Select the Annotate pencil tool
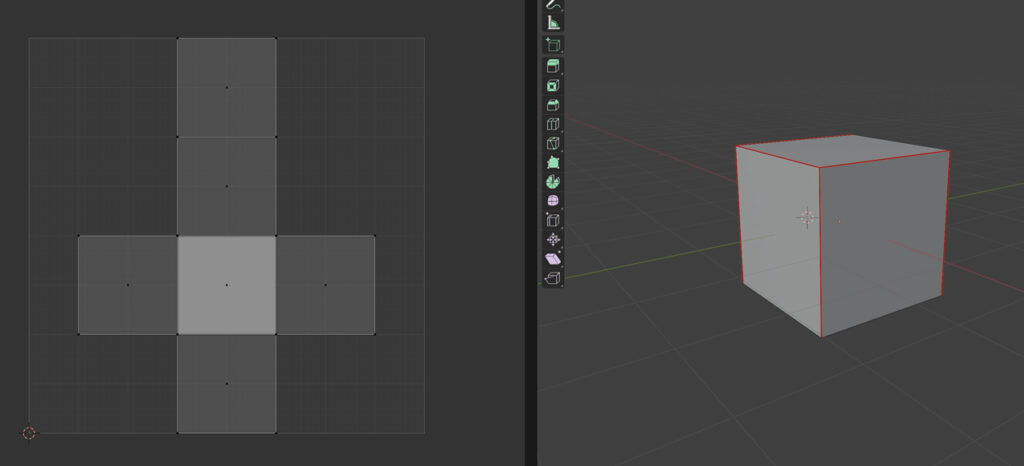The height and width of the screenshot is (466, 1024). pos(553,5)
